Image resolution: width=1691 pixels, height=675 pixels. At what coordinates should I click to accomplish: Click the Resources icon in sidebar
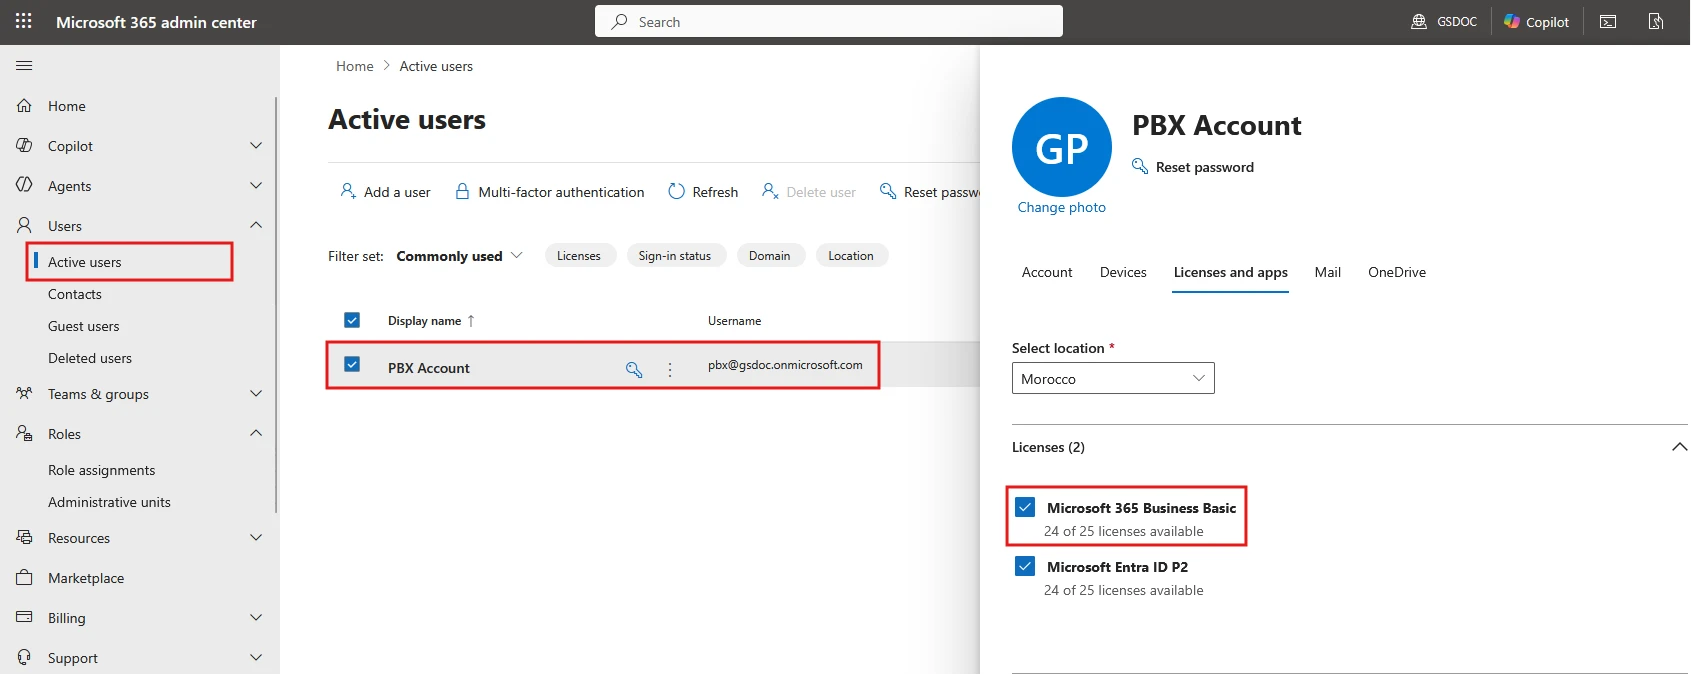coord(24,537)
